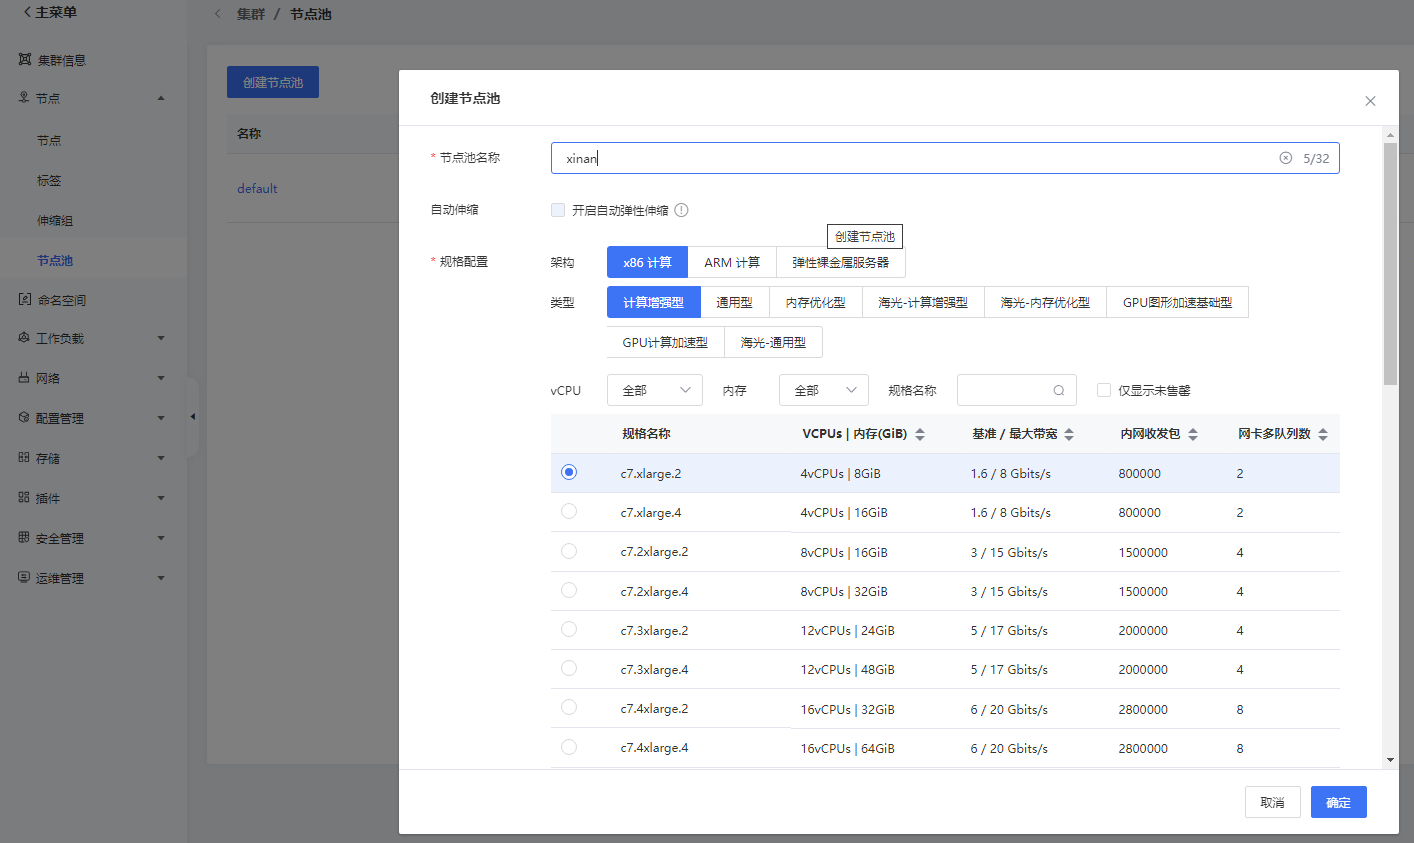
Task: Sort by 网卡多队列数 column arrows
Action: coord(1323,434)
